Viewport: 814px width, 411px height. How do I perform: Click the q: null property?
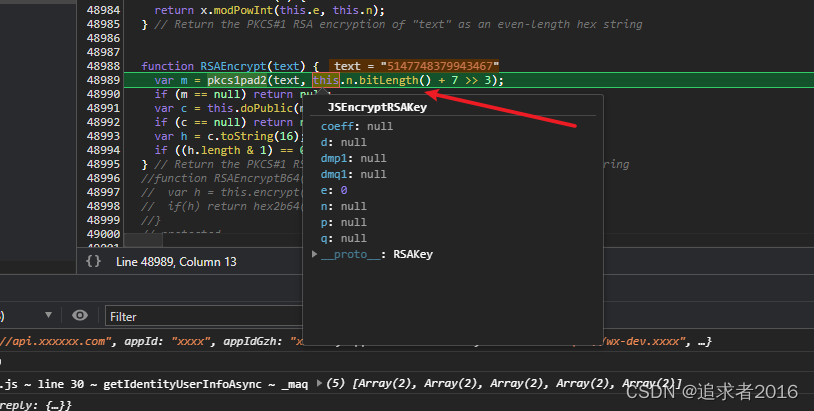pos(343,238)
